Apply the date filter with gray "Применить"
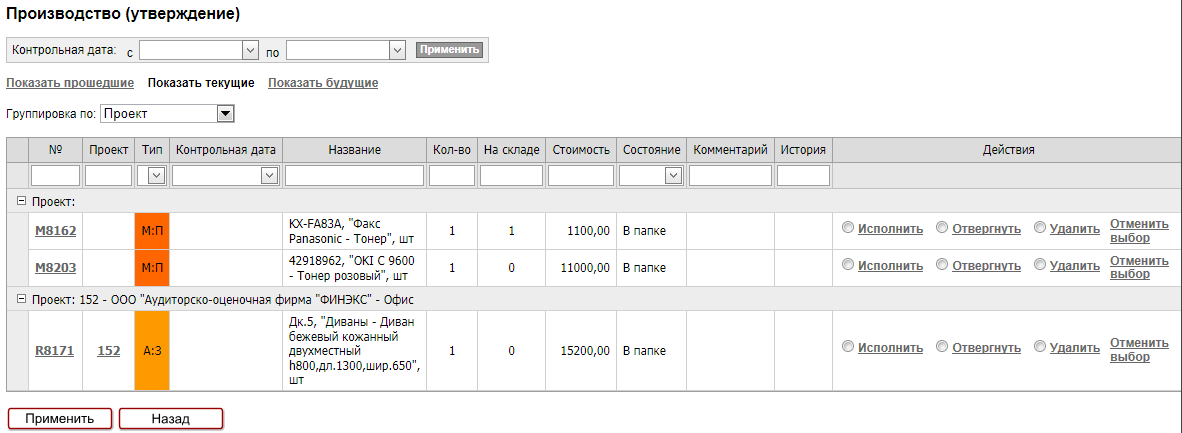 (x=449, y=49)
